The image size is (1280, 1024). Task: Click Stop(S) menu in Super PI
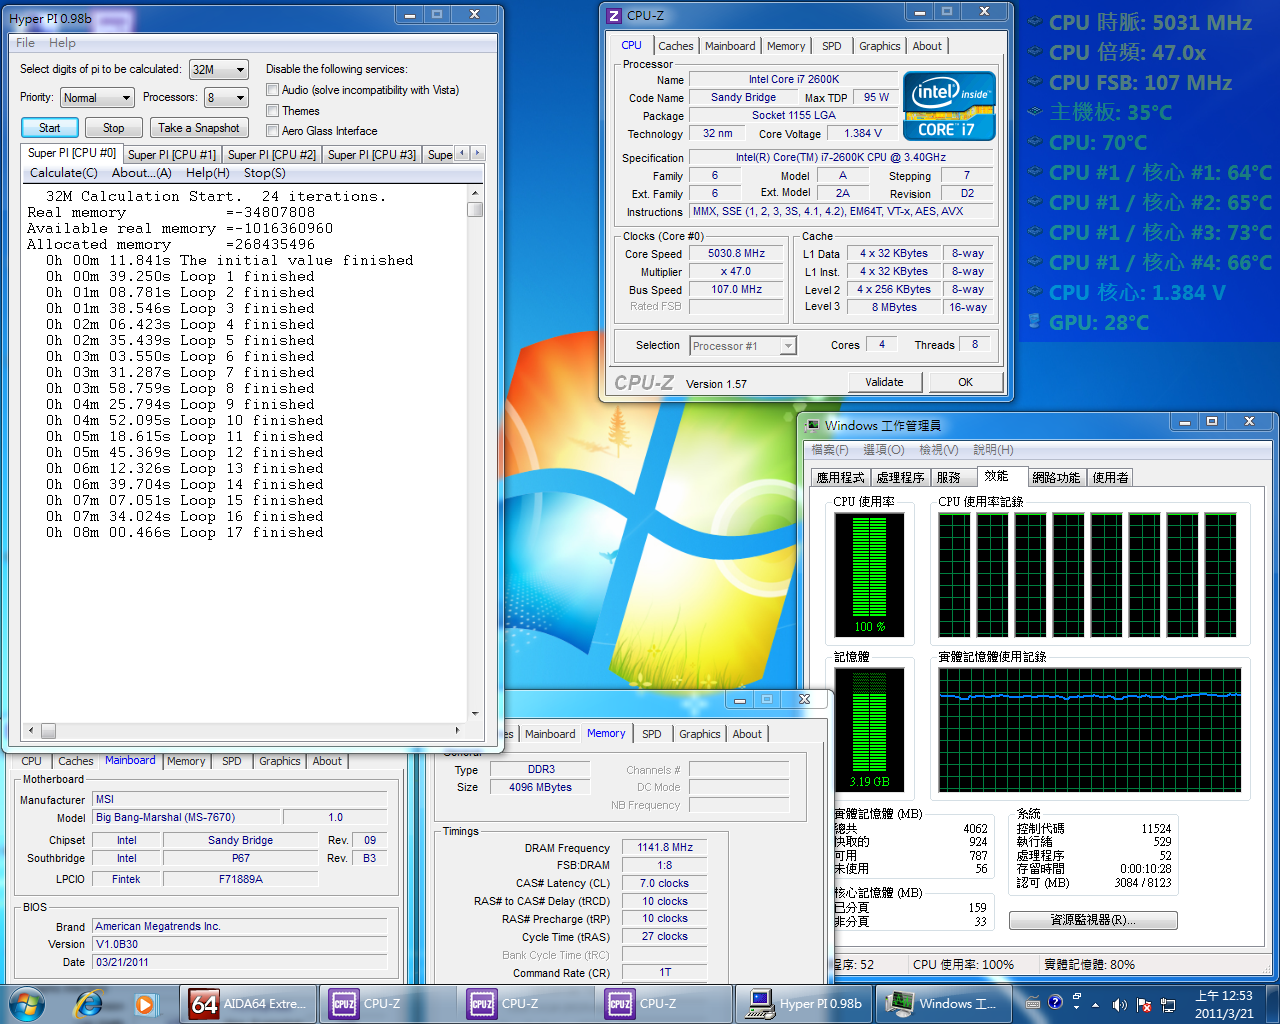pyautogui.click(x=264, y=173)
